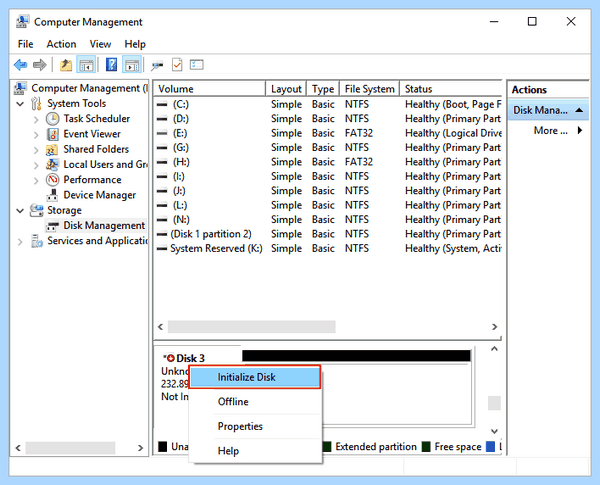Click the Local Users and Groups icon
This screenshot has width=600, height=485.
click(x=52, y=165)
